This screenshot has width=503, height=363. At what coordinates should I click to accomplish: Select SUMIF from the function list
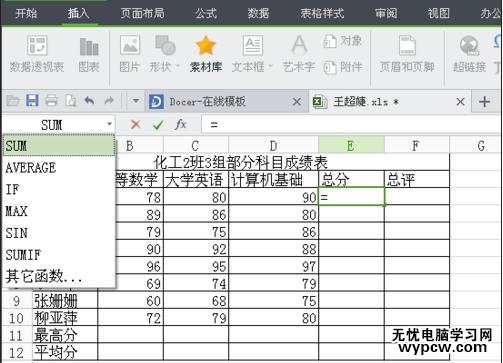click(59, 255)
